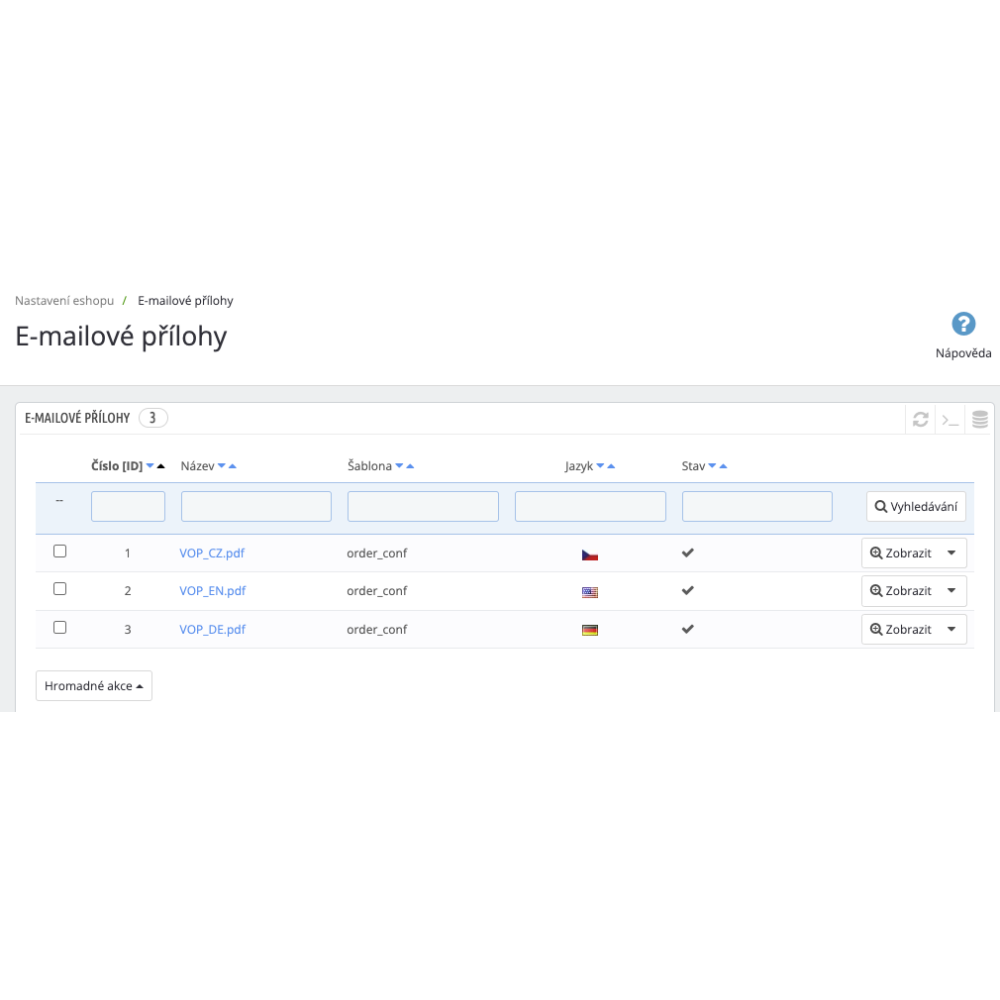This screenshot has height=1000, width=1000.
Task: Click the Czech flag language icon
Action: pyautogui.click(x=590, y=554)
